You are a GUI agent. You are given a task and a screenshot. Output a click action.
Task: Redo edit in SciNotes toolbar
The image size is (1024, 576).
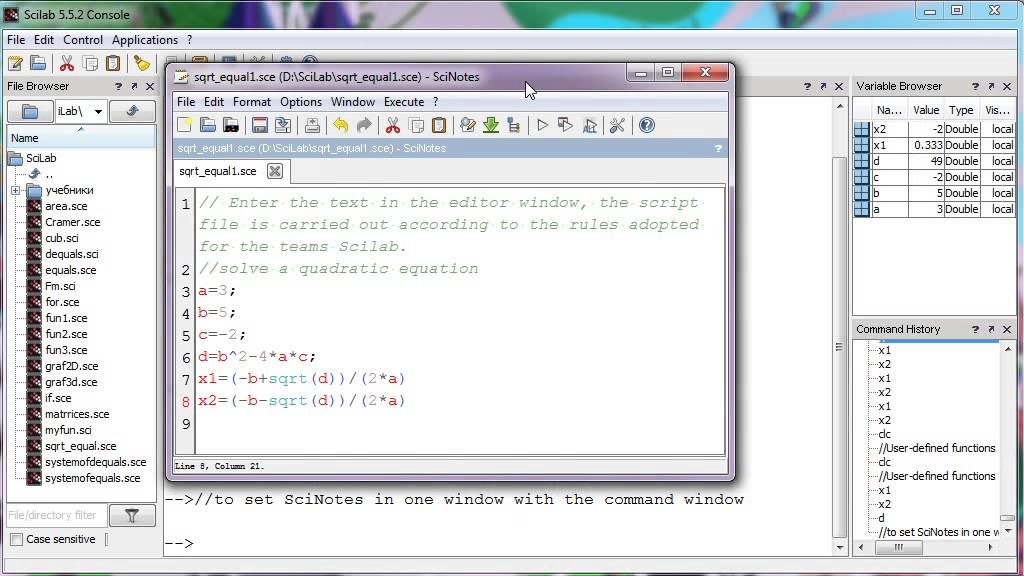(x=364, y=125)
